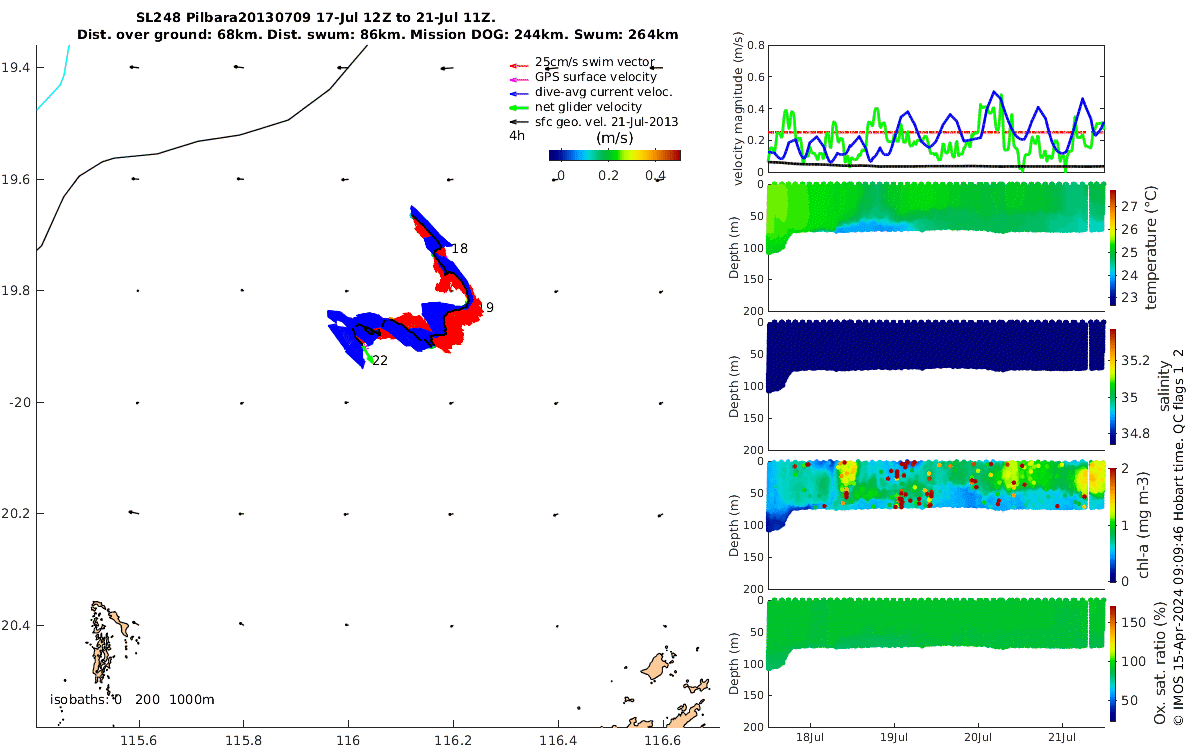Click the 'Dist. over ground: 68km' subtitle line
This screenshot has width=1200, height=750.
tap(378, 34)
